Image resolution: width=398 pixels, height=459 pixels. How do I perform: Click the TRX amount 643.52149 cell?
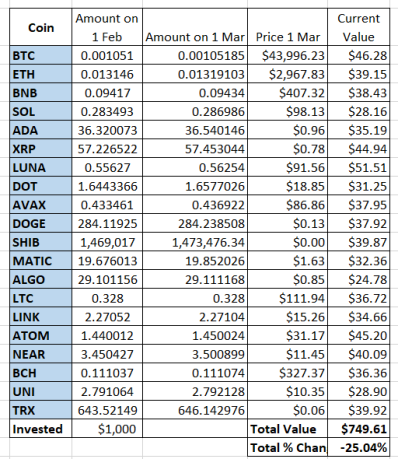point(107,410)
